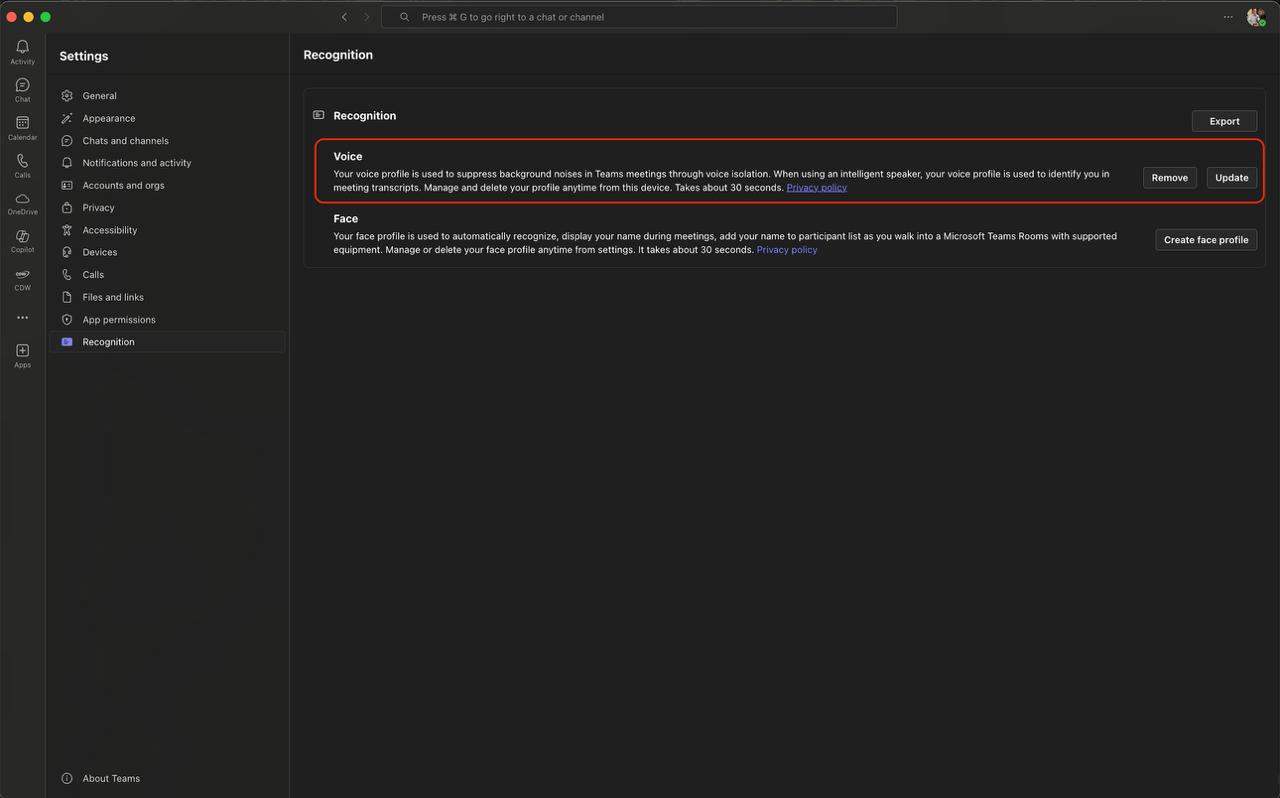Update the voice profile
1280x798 pixels.
pos(1231,178)
